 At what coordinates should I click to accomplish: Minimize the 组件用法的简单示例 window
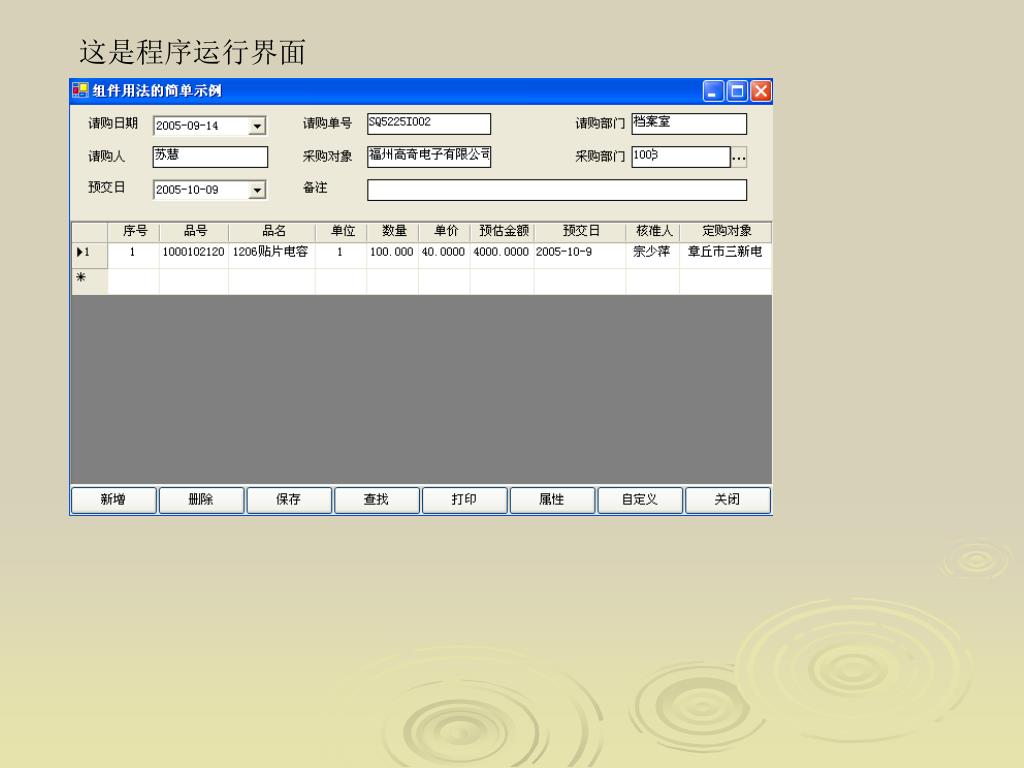713,91
